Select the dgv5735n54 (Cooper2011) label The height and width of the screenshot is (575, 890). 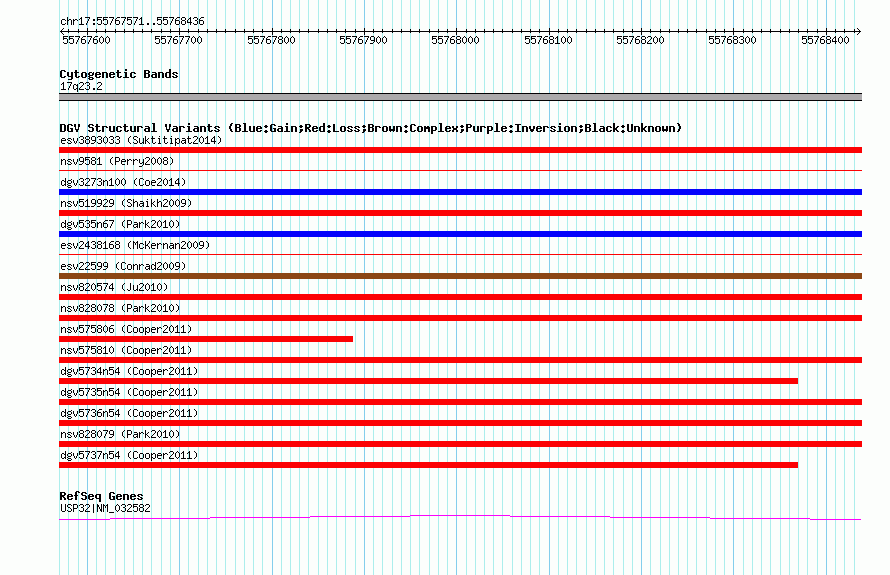(129, 392)
